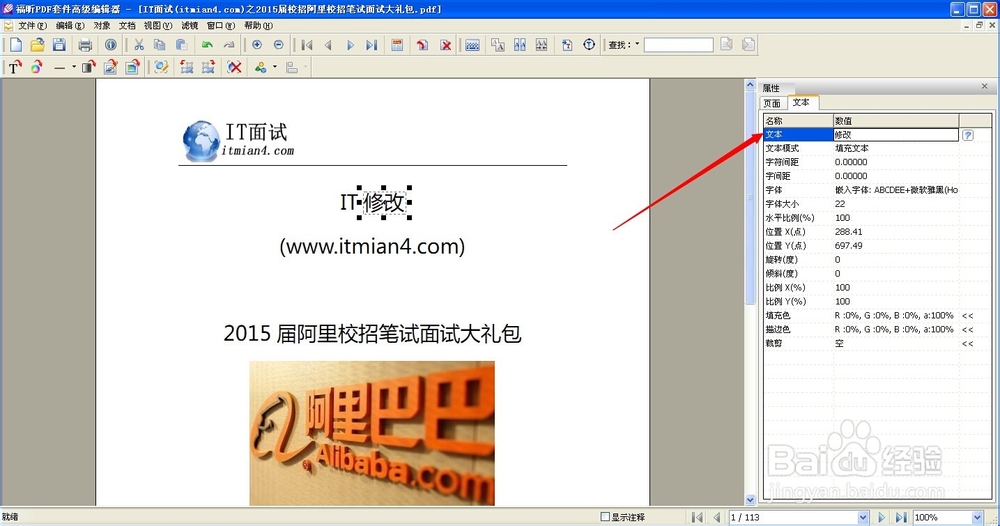Open line tool dropdown arrow
Screen dimensions: 1000x526
[x=74, y=67]
